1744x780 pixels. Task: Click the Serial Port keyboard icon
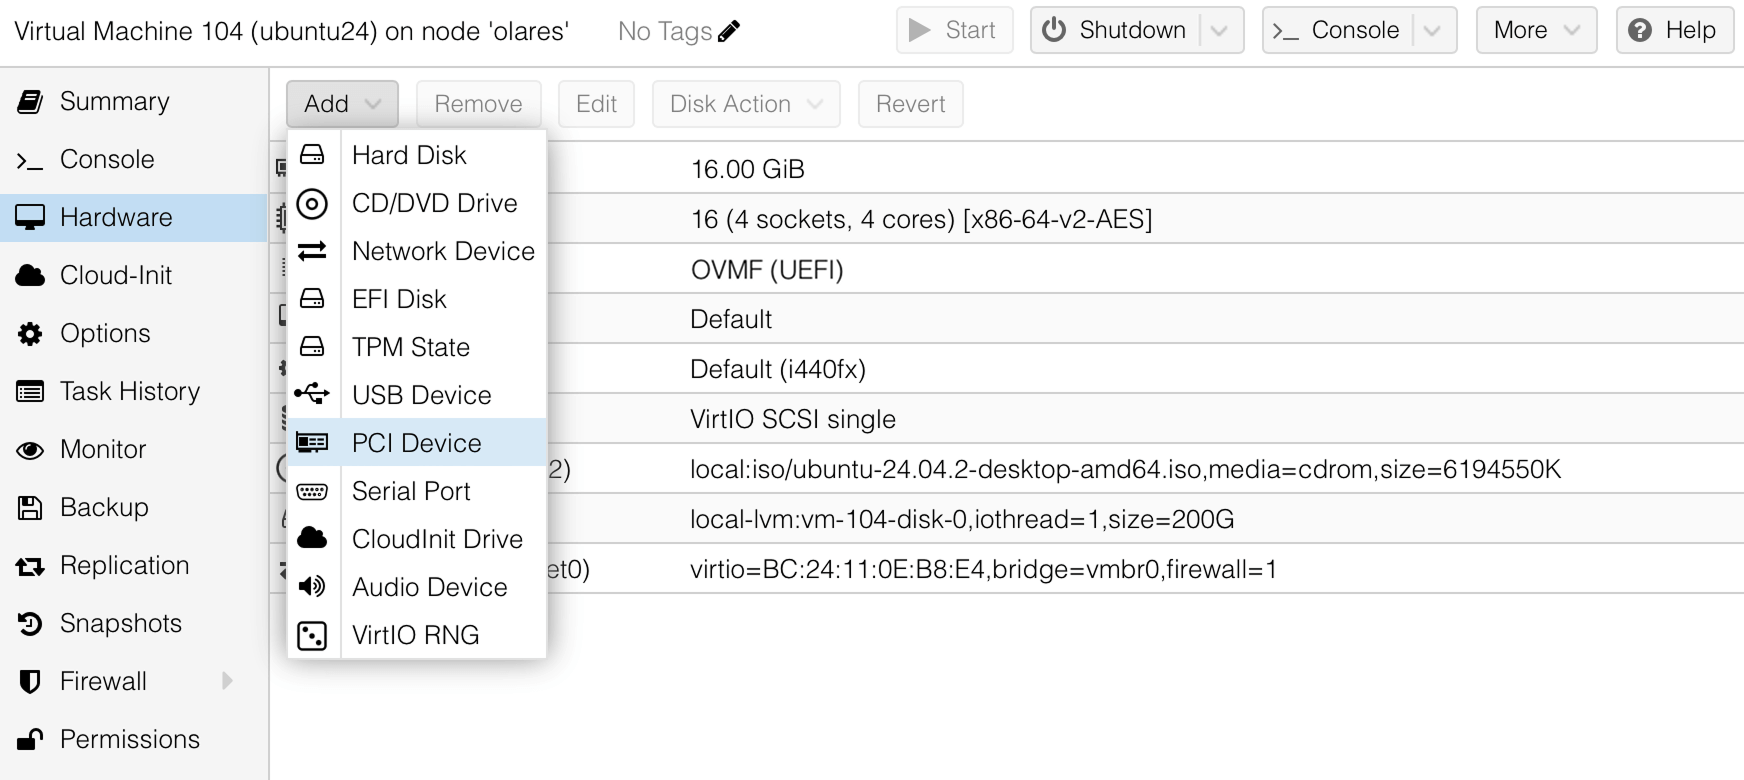[312, 491]
